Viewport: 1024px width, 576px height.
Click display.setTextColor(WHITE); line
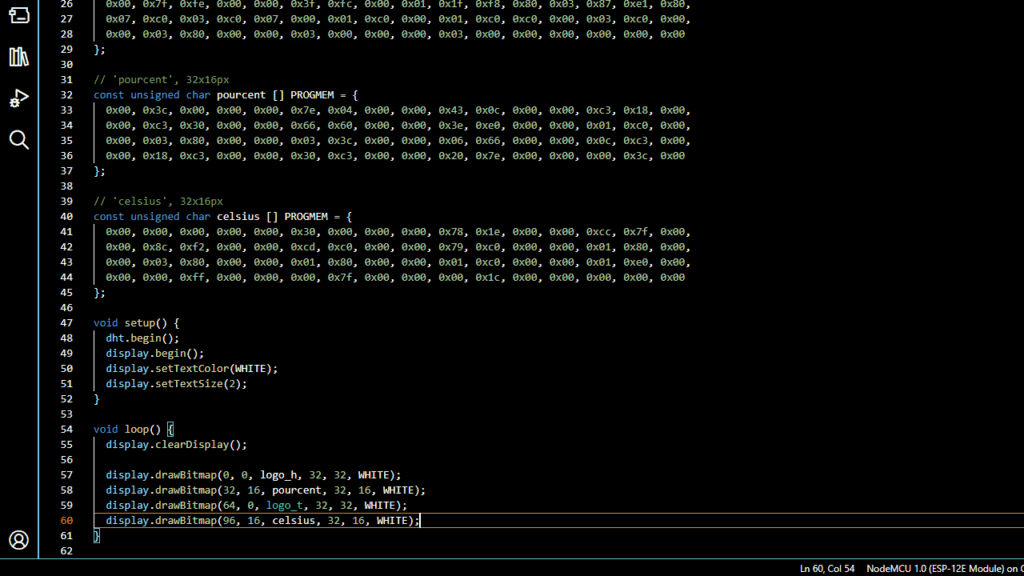pos(192,368)
